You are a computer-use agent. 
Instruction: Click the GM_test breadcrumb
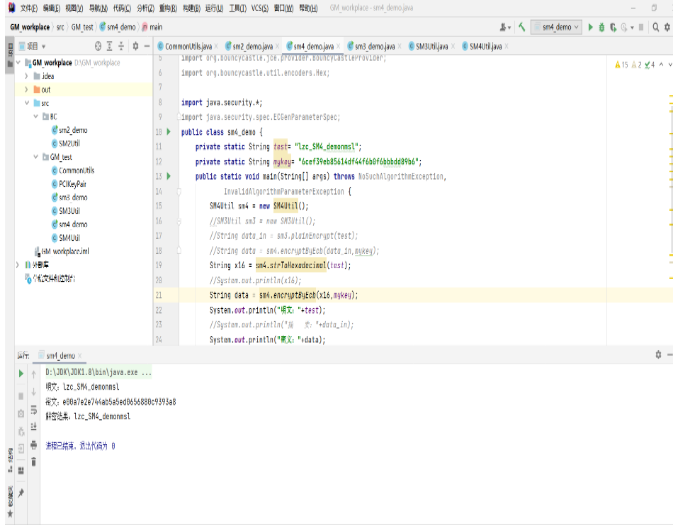[x=82, y=27]
